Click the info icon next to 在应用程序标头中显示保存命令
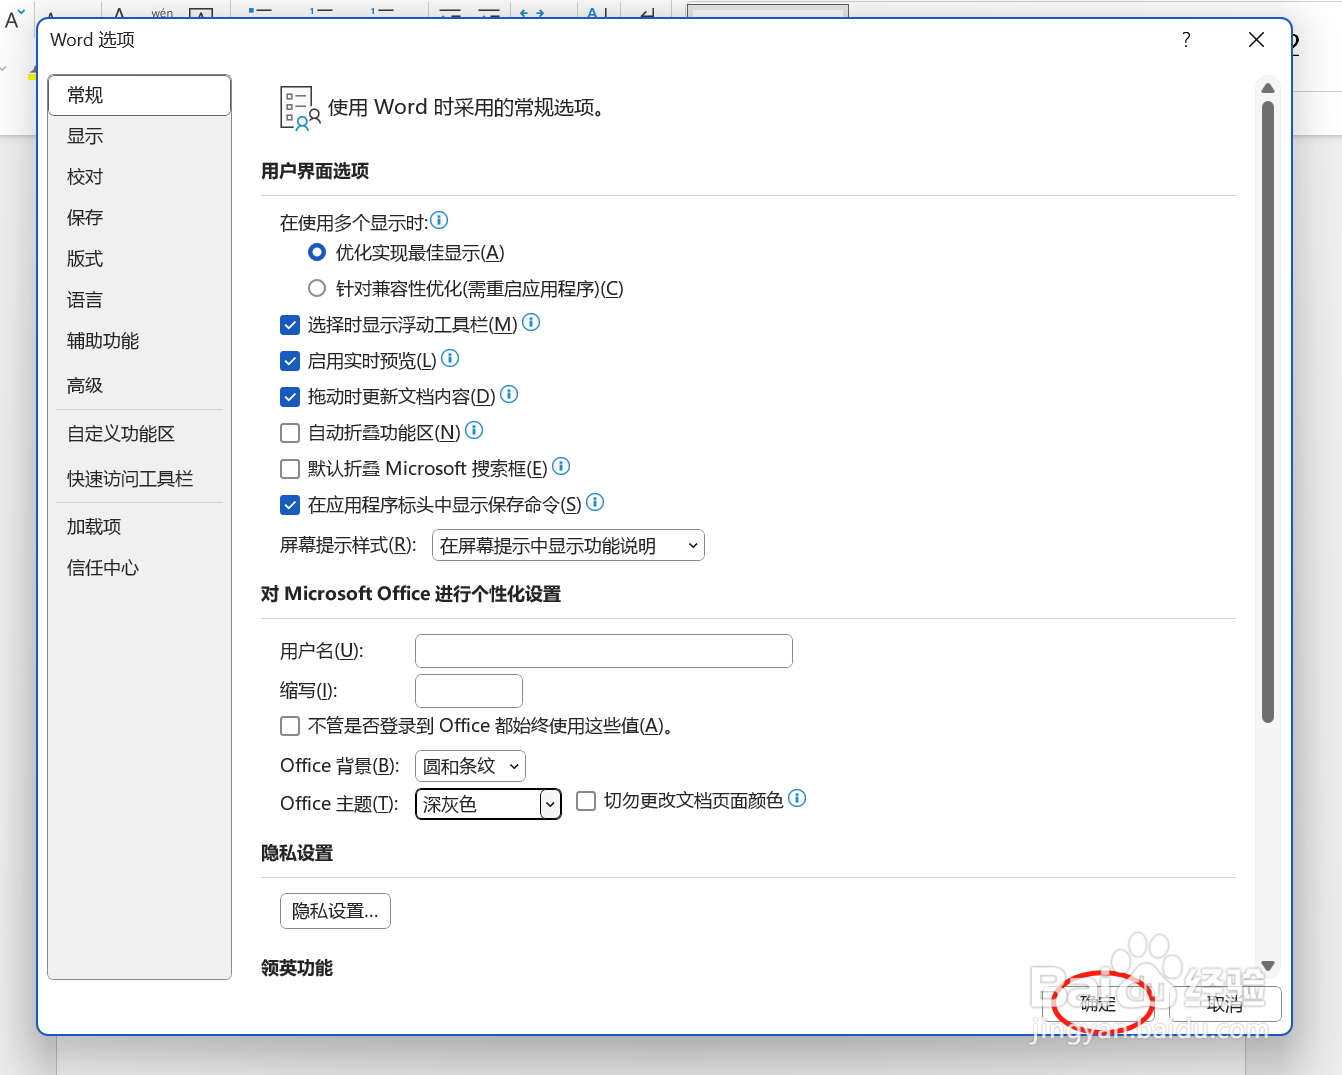Screen dimensions: 1342x1075 pos(595,503)
